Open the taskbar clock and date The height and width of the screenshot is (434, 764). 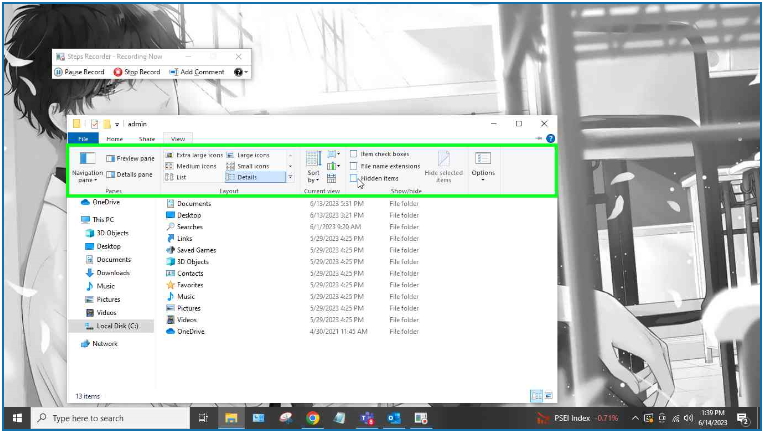[715, 418]
